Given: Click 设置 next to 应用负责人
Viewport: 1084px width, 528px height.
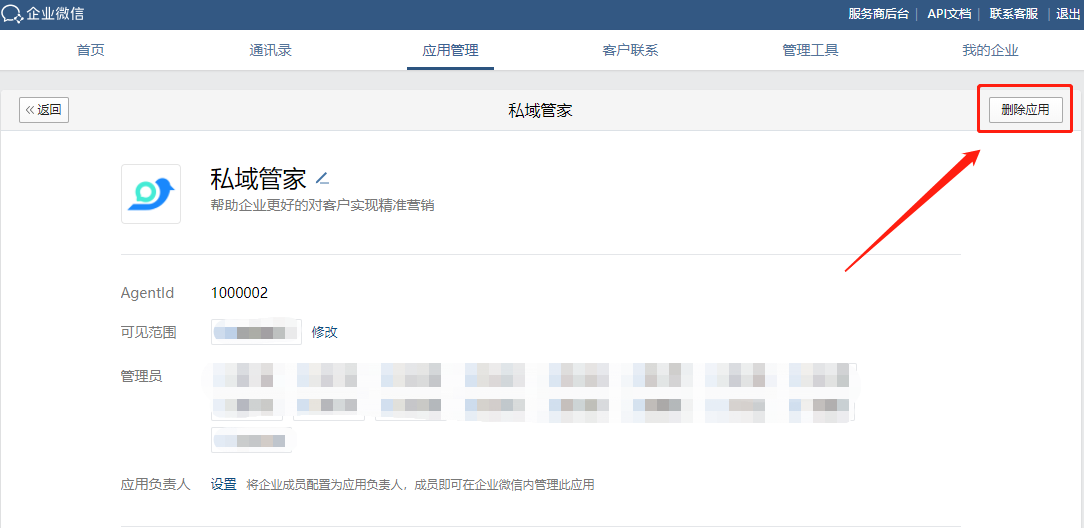Looking at the screenshot, I should pyautogui.click(x=223, y=484).
